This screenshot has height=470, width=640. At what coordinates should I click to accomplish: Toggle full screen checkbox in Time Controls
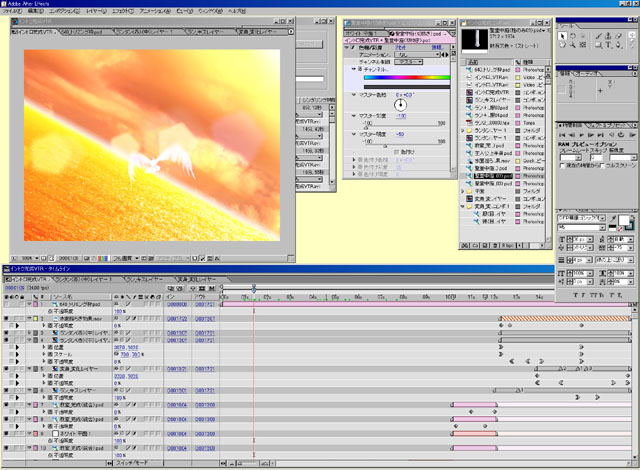click(602, 166)
